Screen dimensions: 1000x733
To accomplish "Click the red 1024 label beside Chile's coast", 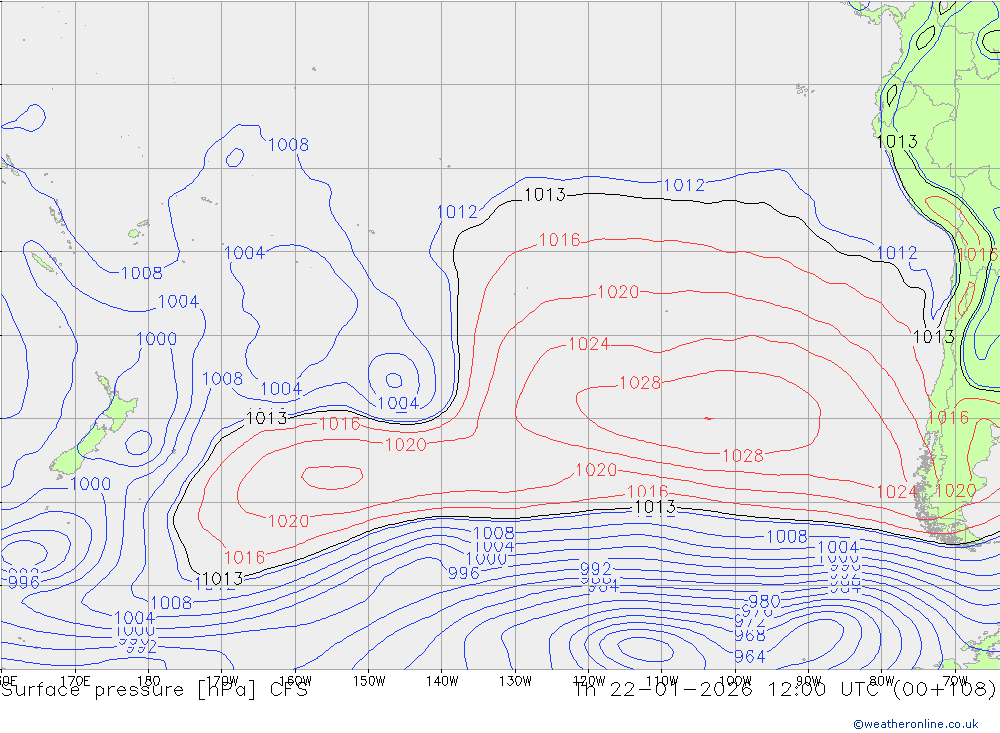I will [x=897, y=492].
